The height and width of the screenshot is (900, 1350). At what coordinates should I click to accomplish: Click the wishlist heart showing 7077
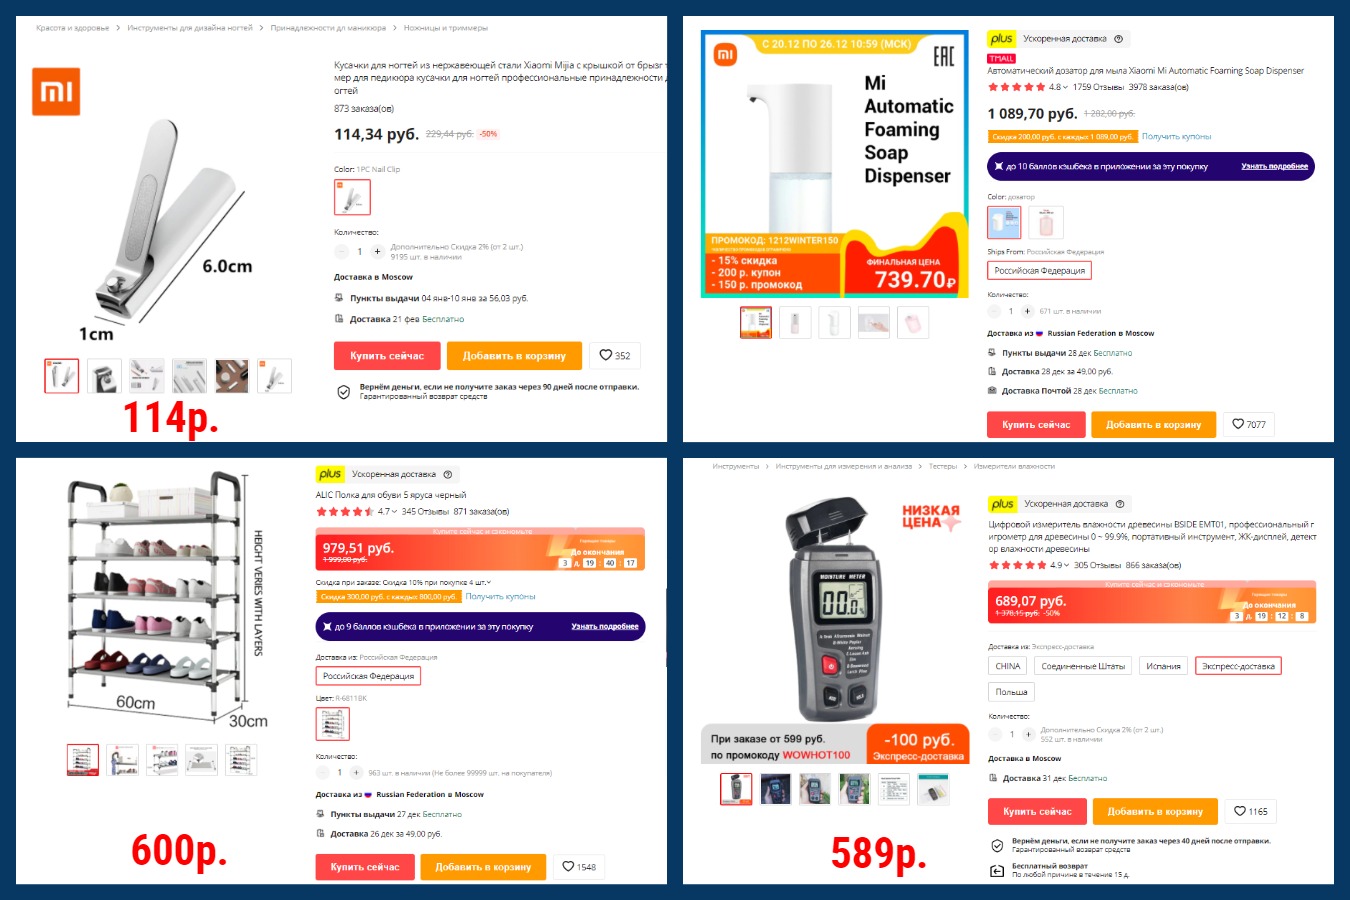(1248, 425)
